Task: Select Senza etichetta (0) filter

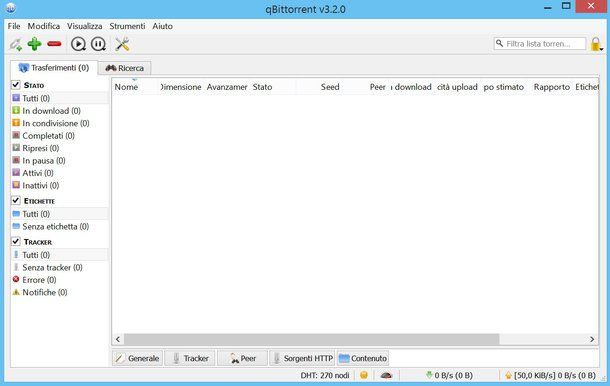Action: pyautogui.click(x=60, y=226)
